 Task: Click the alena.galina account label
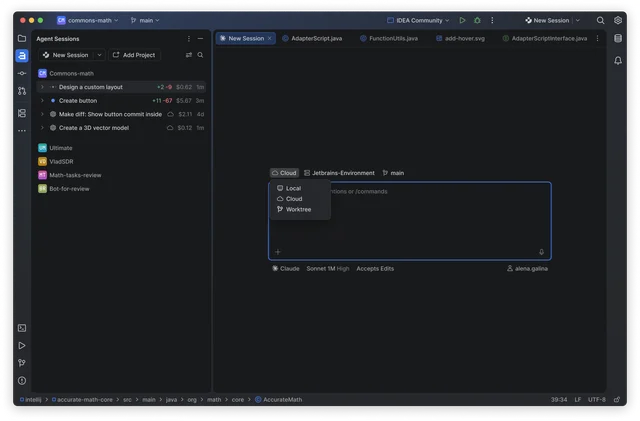click(x=527, y=269)
